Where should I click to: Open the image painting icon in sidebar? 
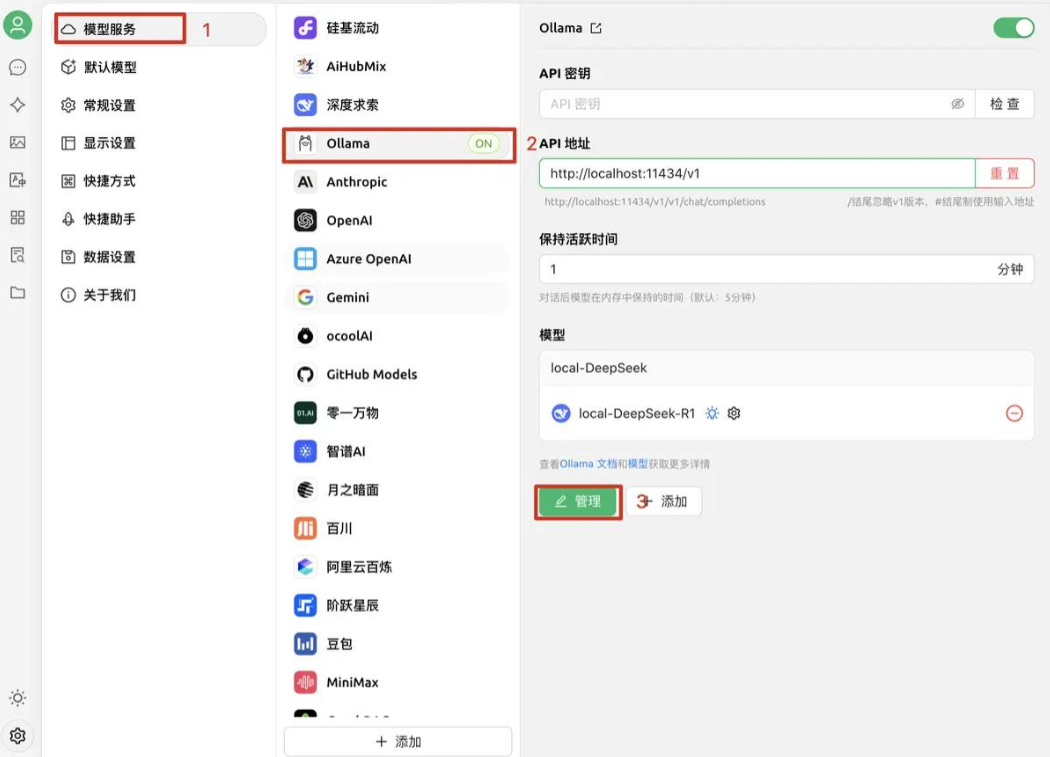pos(17,142)
